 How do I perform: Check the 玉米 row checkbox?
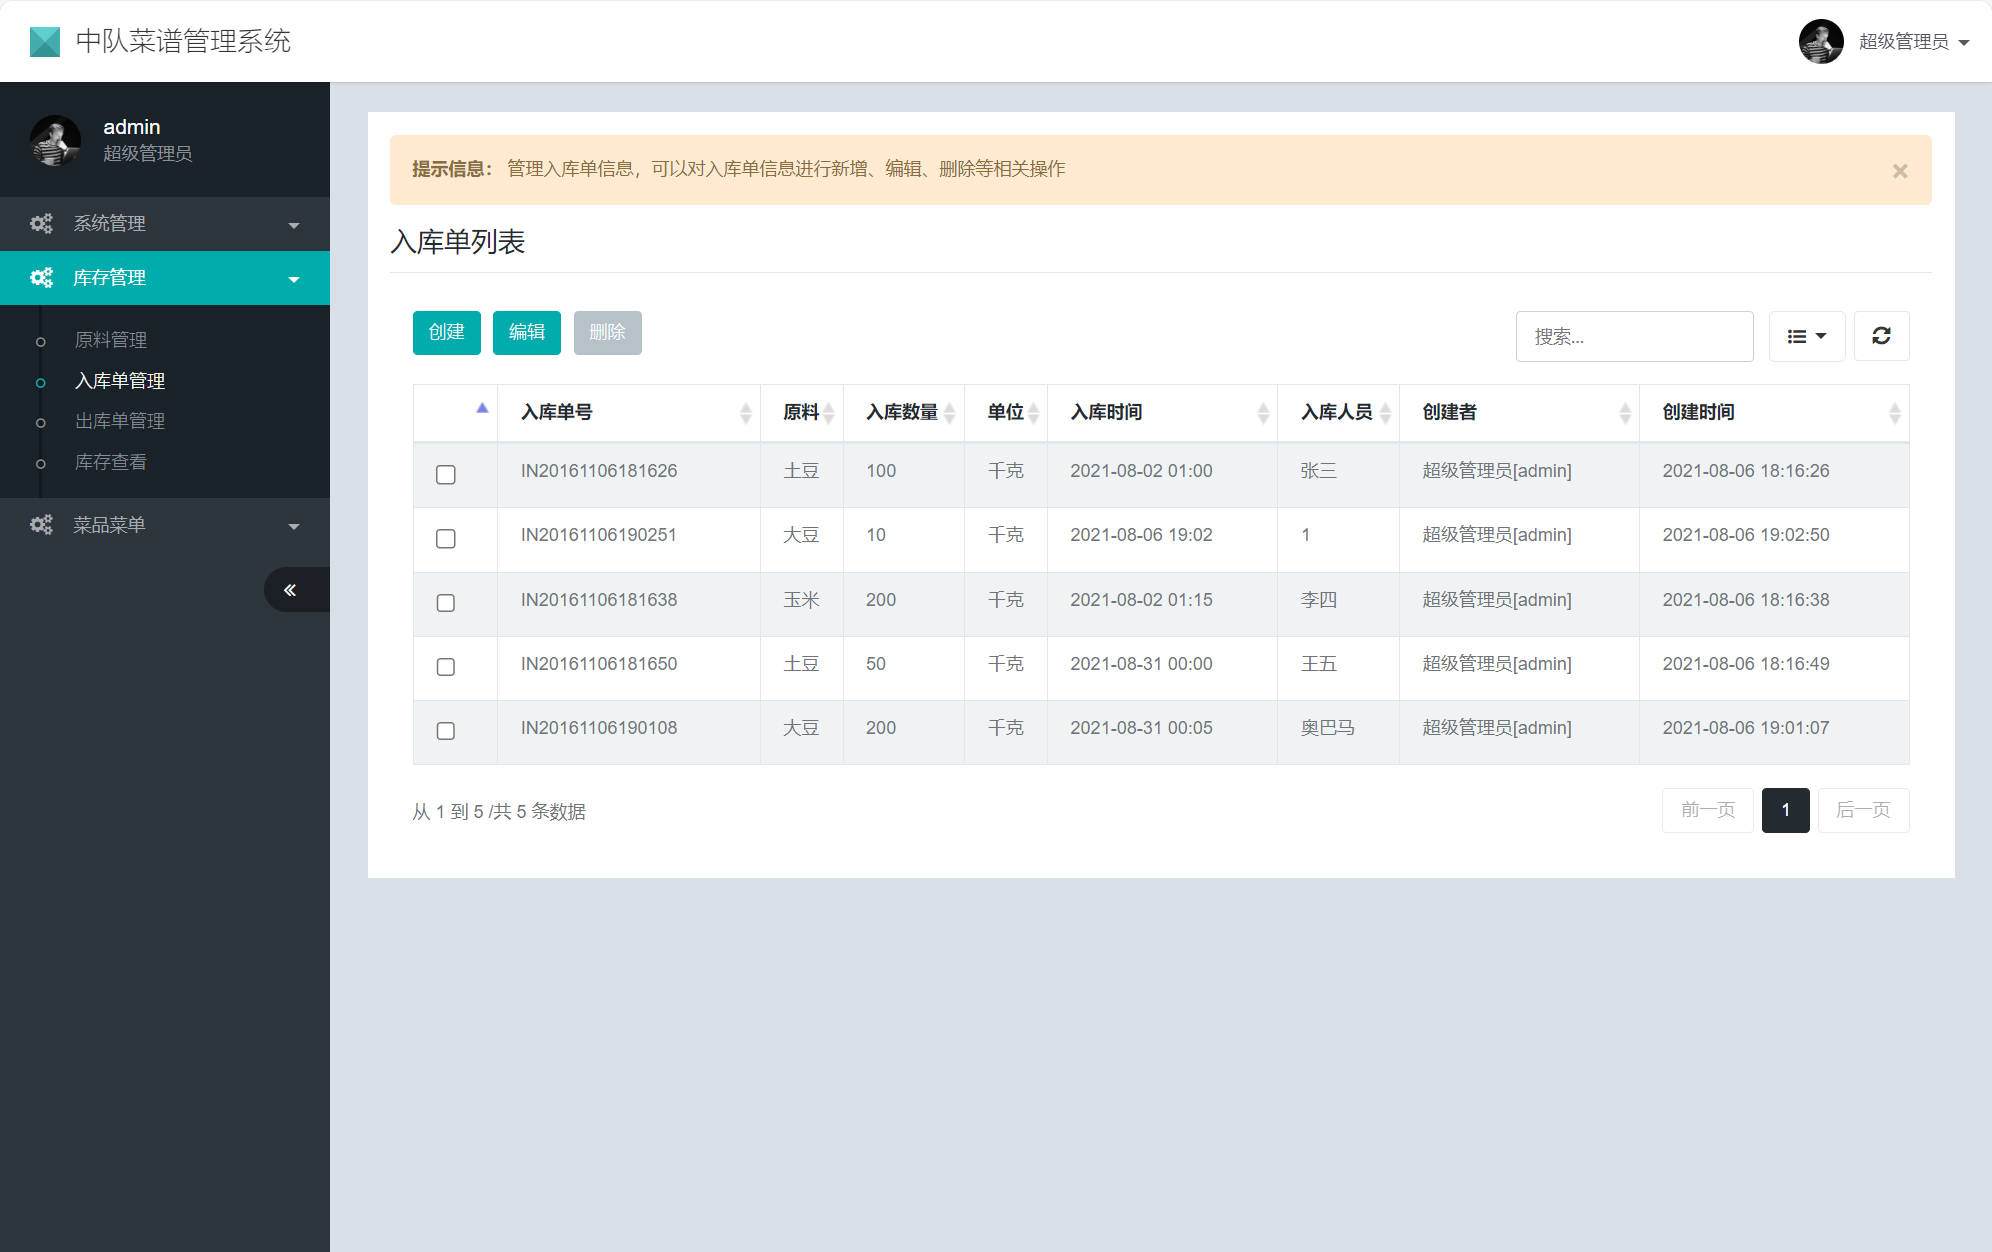(445, 603)
